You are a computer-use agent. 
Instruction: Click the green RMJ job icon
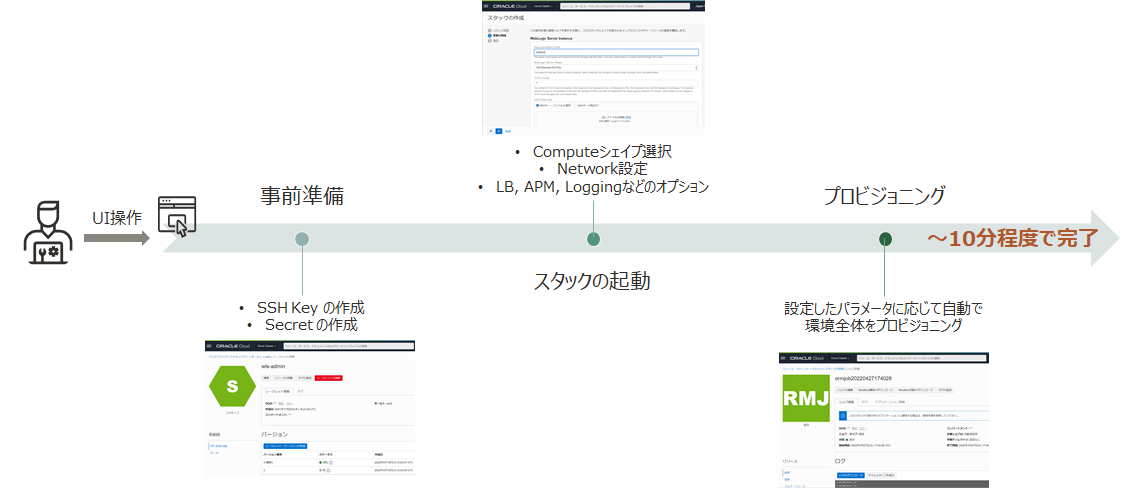(x=806, y=398)
